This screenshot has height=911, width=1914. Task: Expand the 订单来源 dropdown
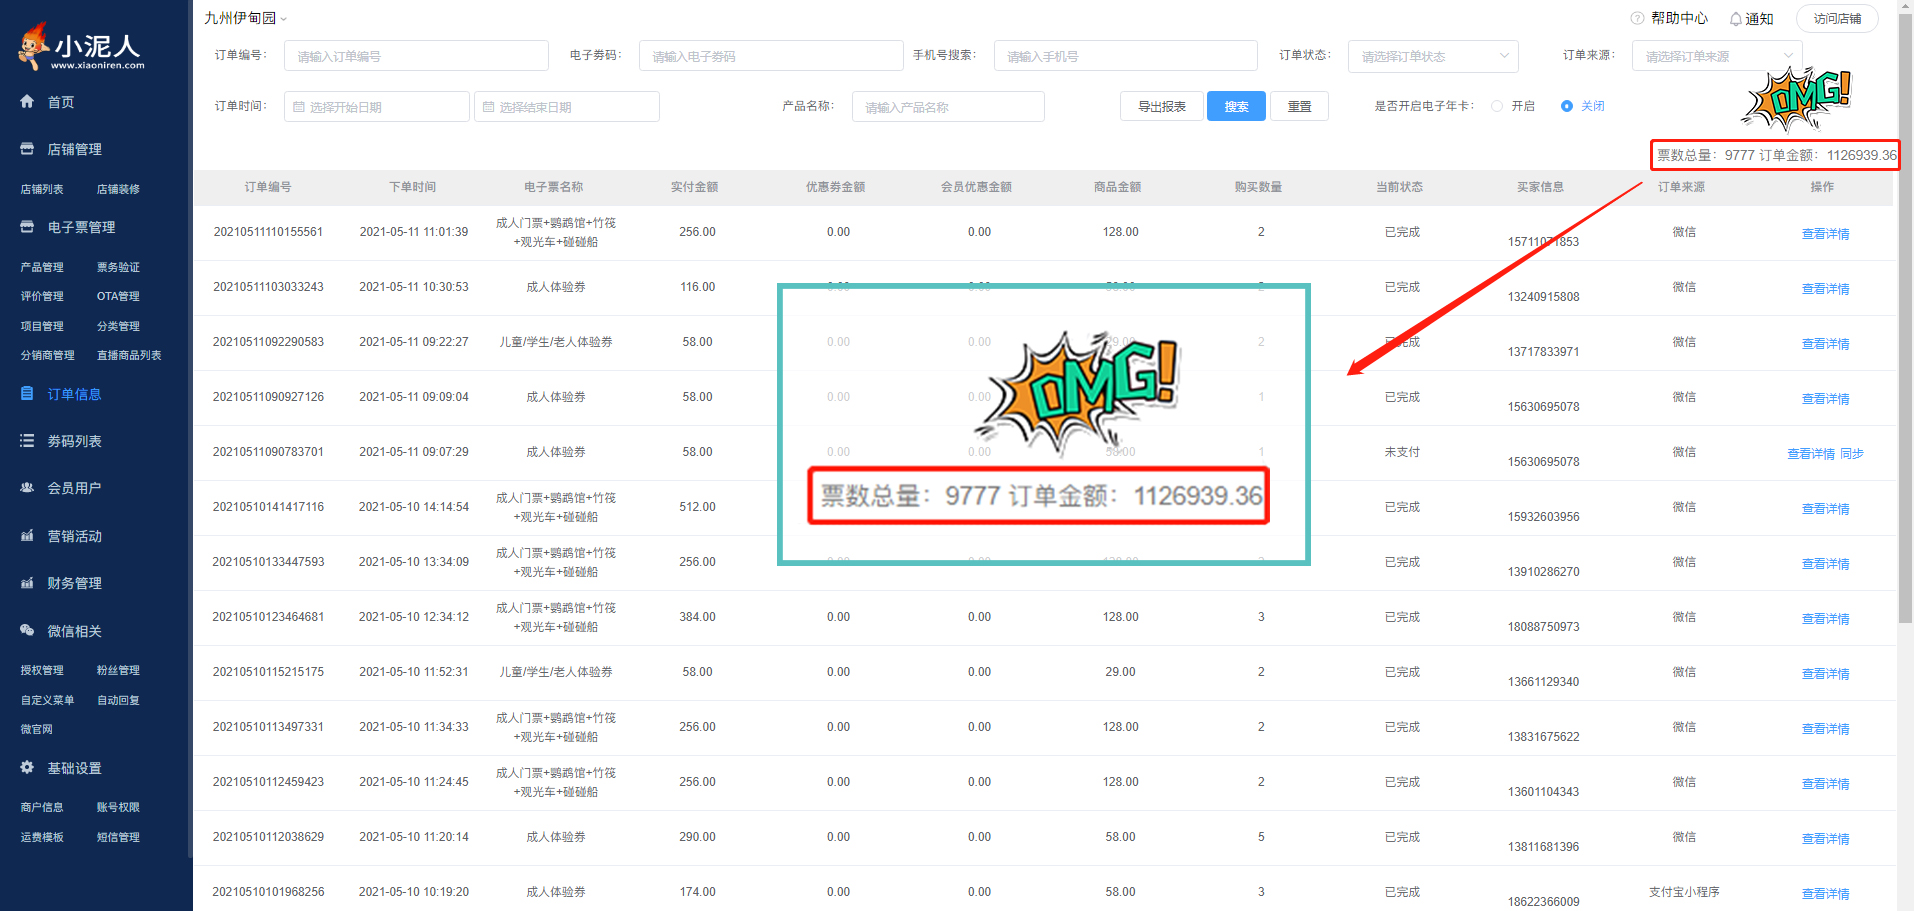[x=1716, y=57]
